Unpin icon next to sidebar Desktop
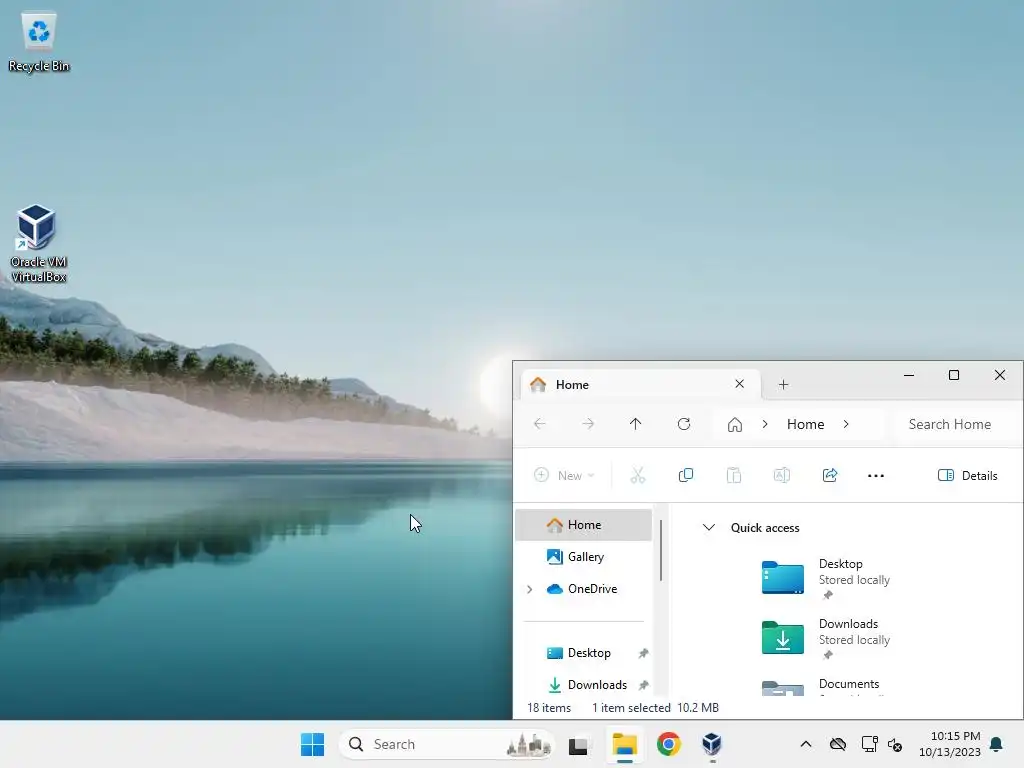1024x768 pixels. tap(643, 653)
